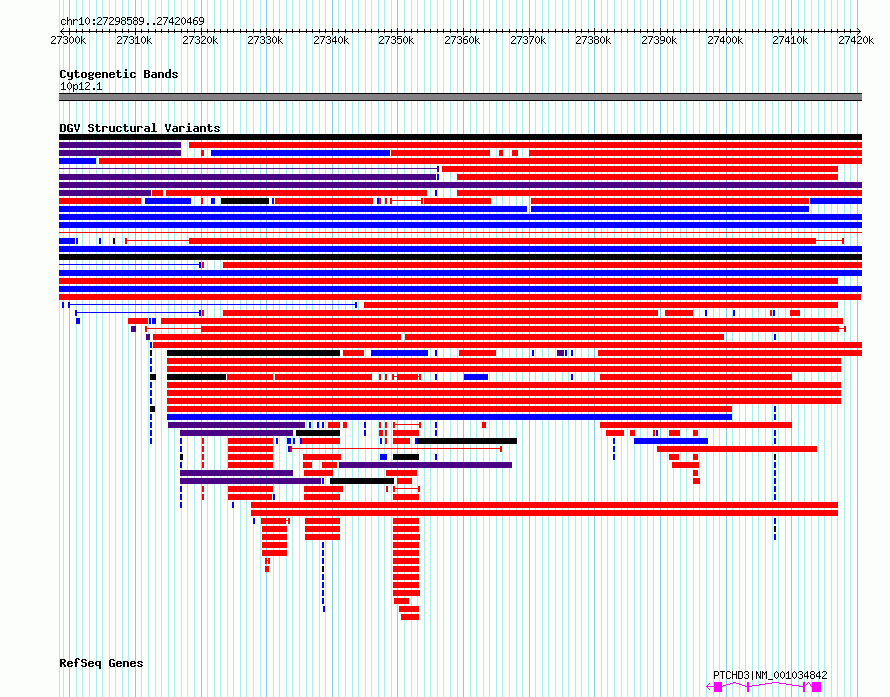Viewport: 890px width, 697px height.
Task: Open the Cytogenetic Bands track title
Action: click(119, 74)
